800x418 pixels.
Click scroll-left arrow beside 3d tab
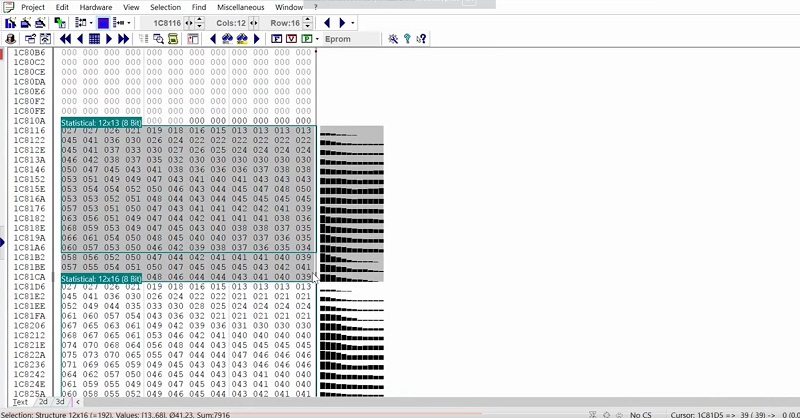pyautogui.click(x=78, y=402)
